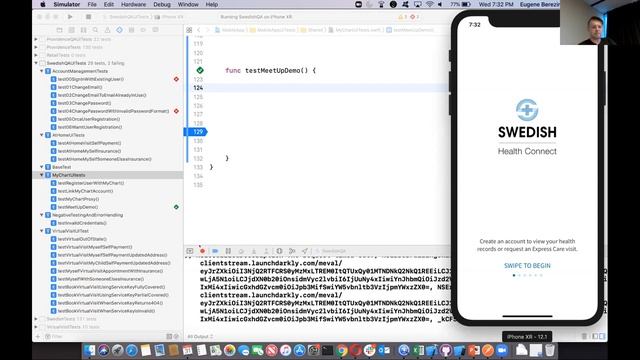Collapse the SwedishQAUITests target

(36, 63)
